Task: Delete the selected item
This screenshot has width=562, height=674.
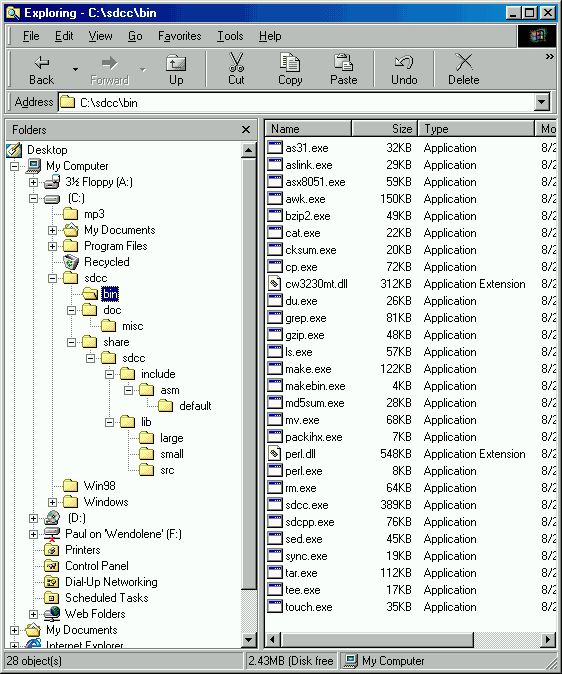Action: pyautogui.click(x=464, y=70)
